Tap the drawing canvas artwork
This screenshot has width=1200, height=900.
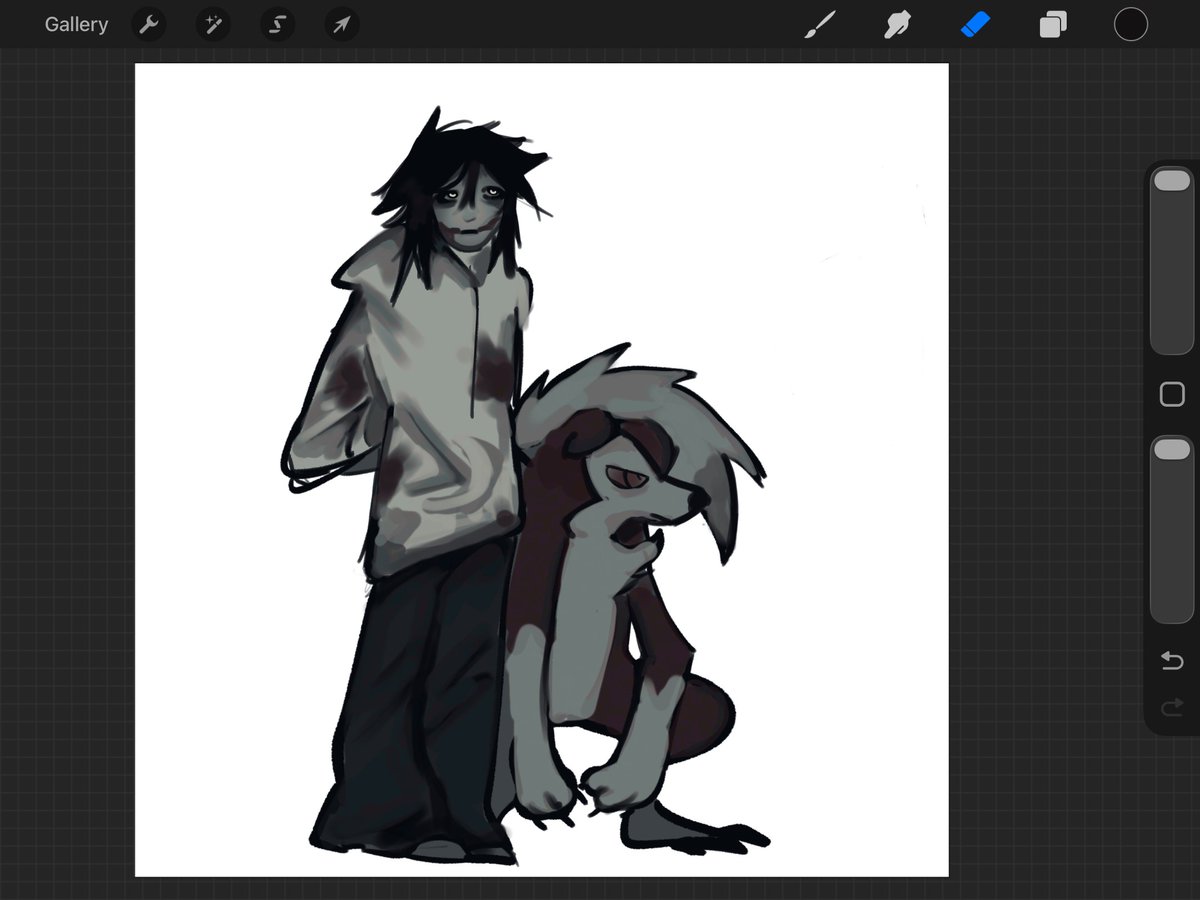tap(542, 470)
